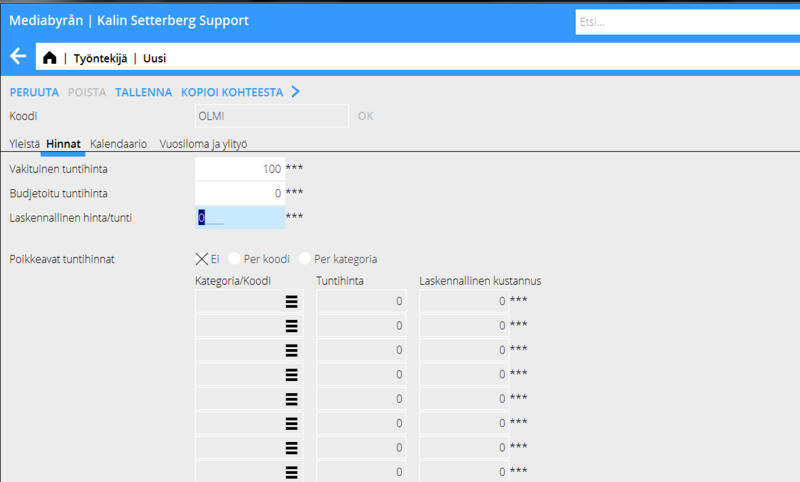This screenshot has height=482, width=800.
Task: Click the Tuntihinta column header
Action: click(x=340, y=281)
